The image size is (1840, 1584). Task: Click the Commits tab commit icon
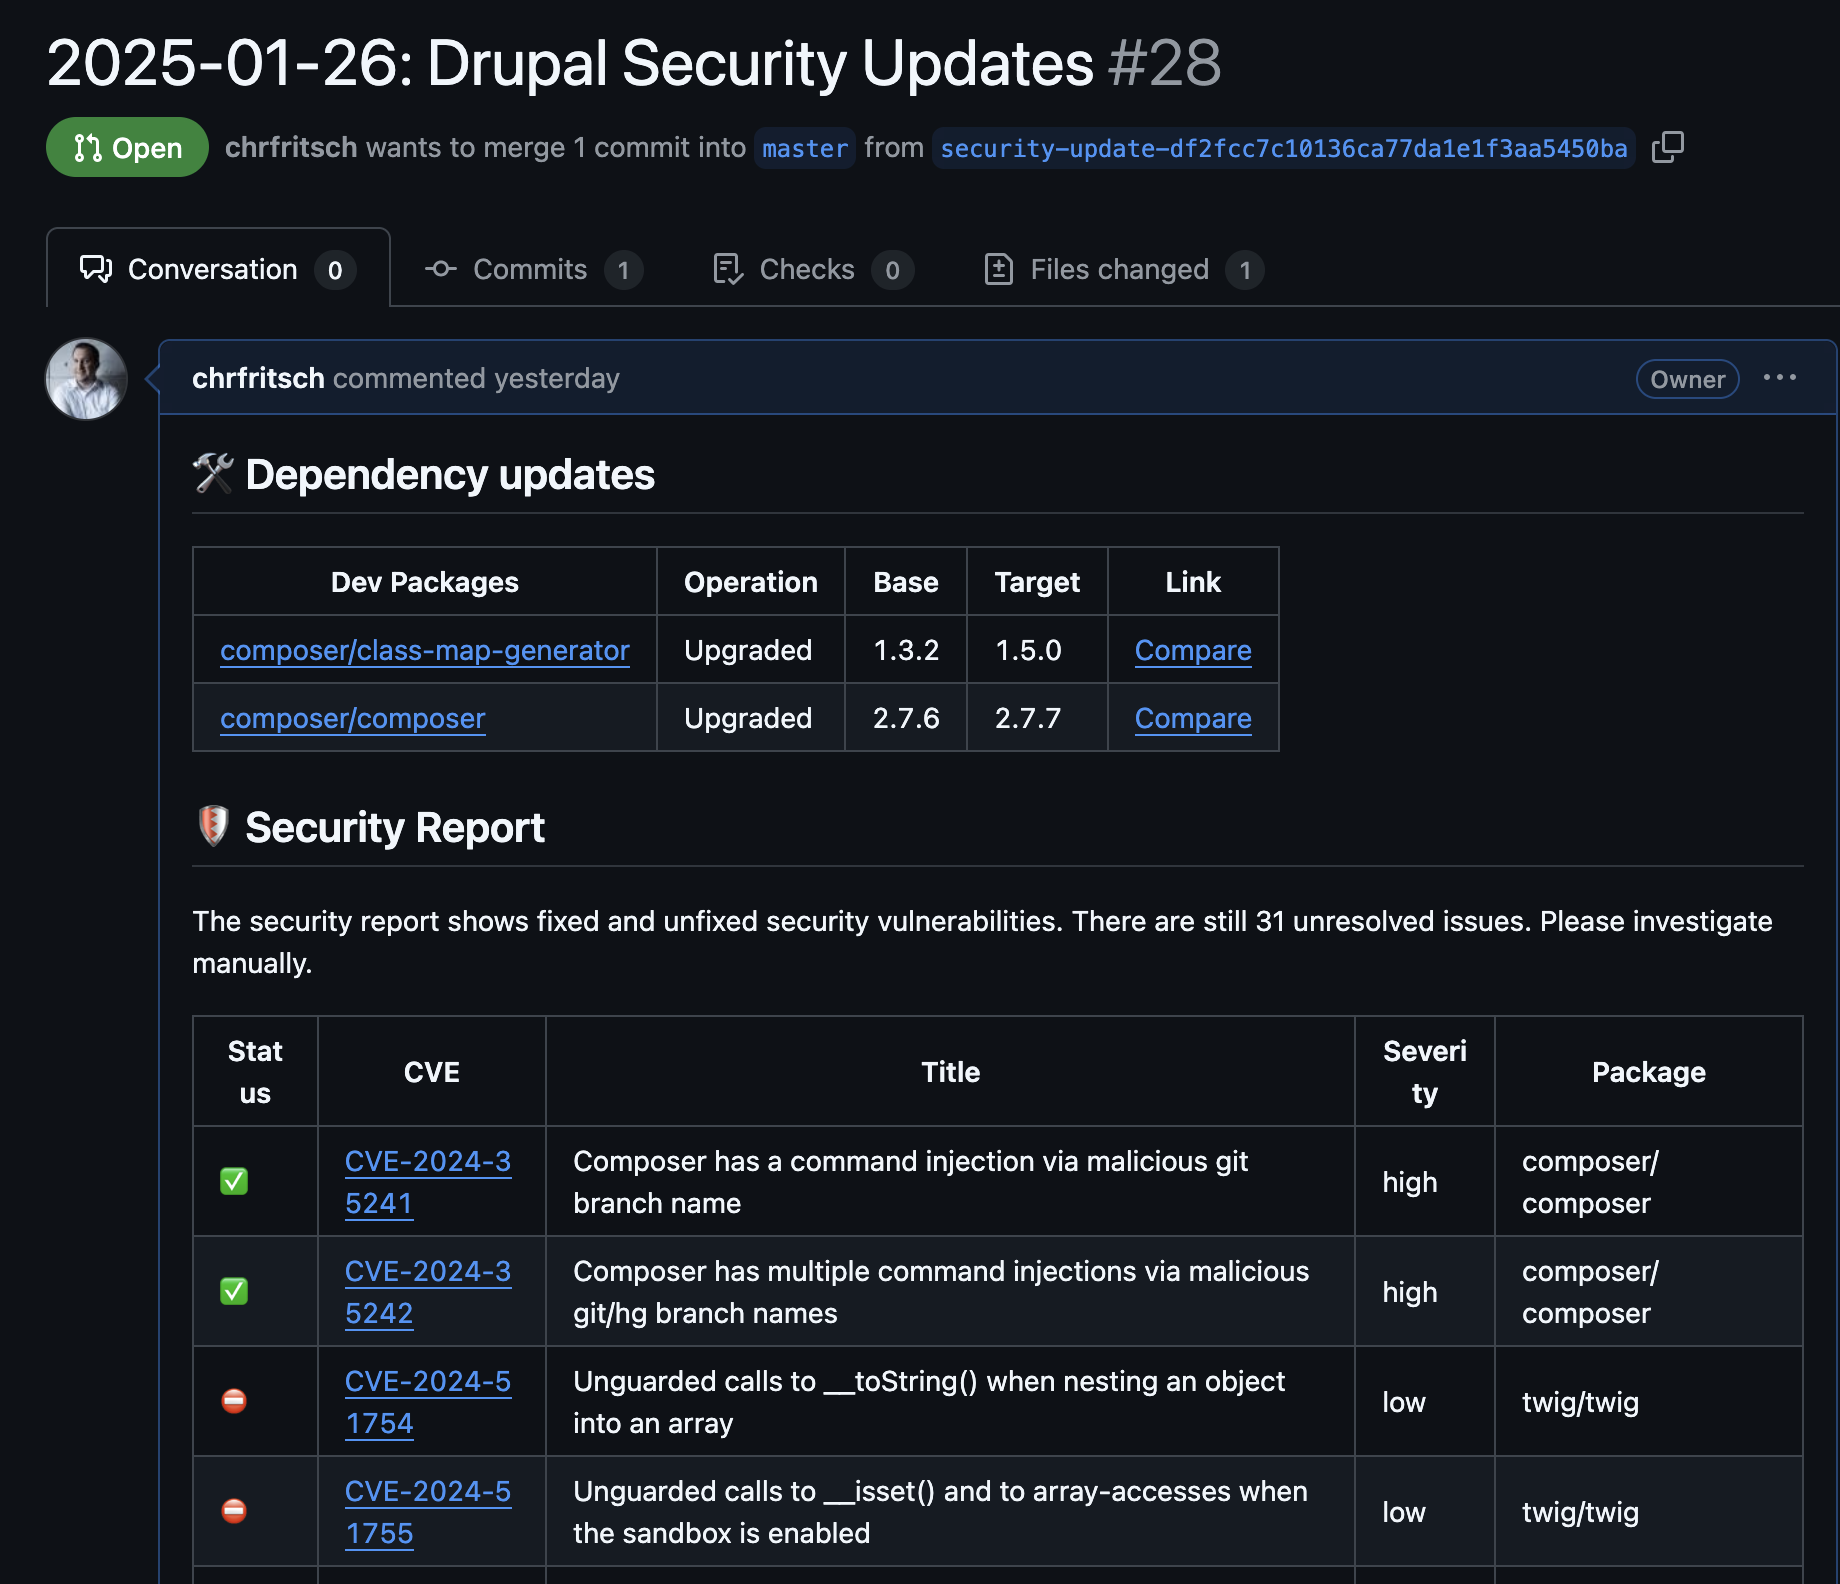click(x=441, y=269)
